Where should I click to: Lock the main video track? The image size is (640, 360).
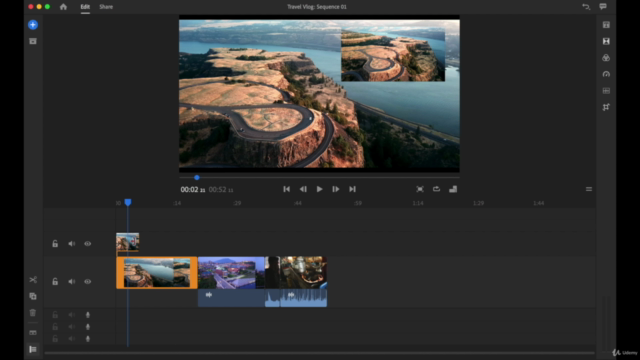pos(55,282)
